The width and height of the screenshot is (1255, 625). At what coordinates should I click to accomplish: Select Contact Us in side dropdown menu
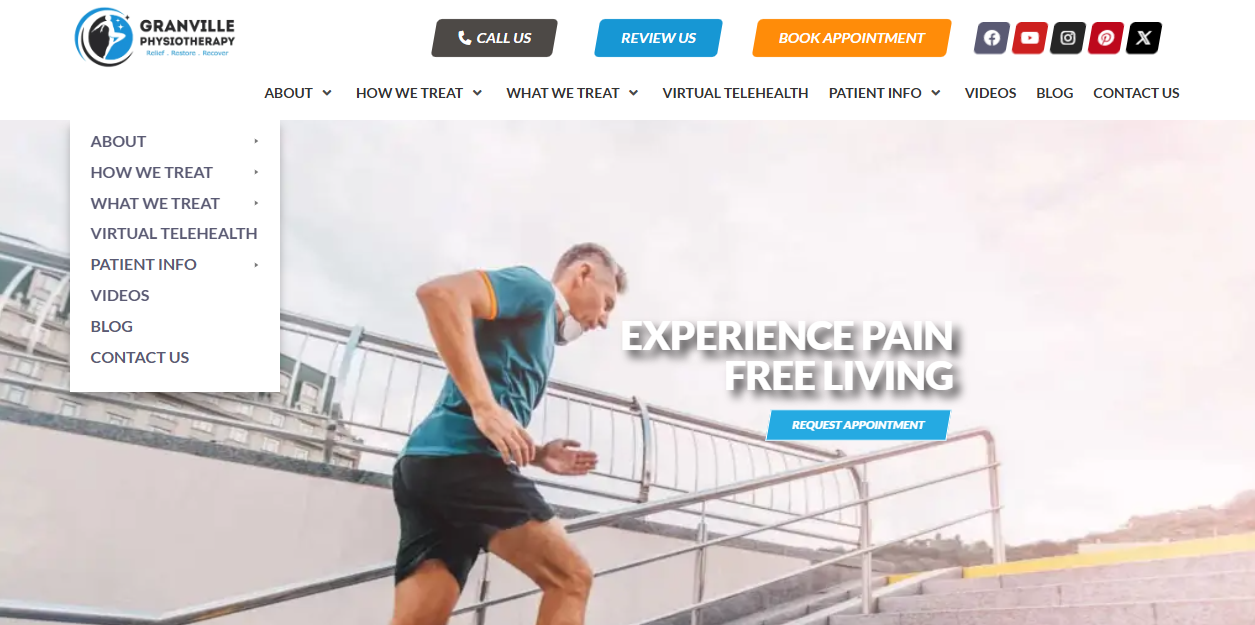tap(140, 357)
